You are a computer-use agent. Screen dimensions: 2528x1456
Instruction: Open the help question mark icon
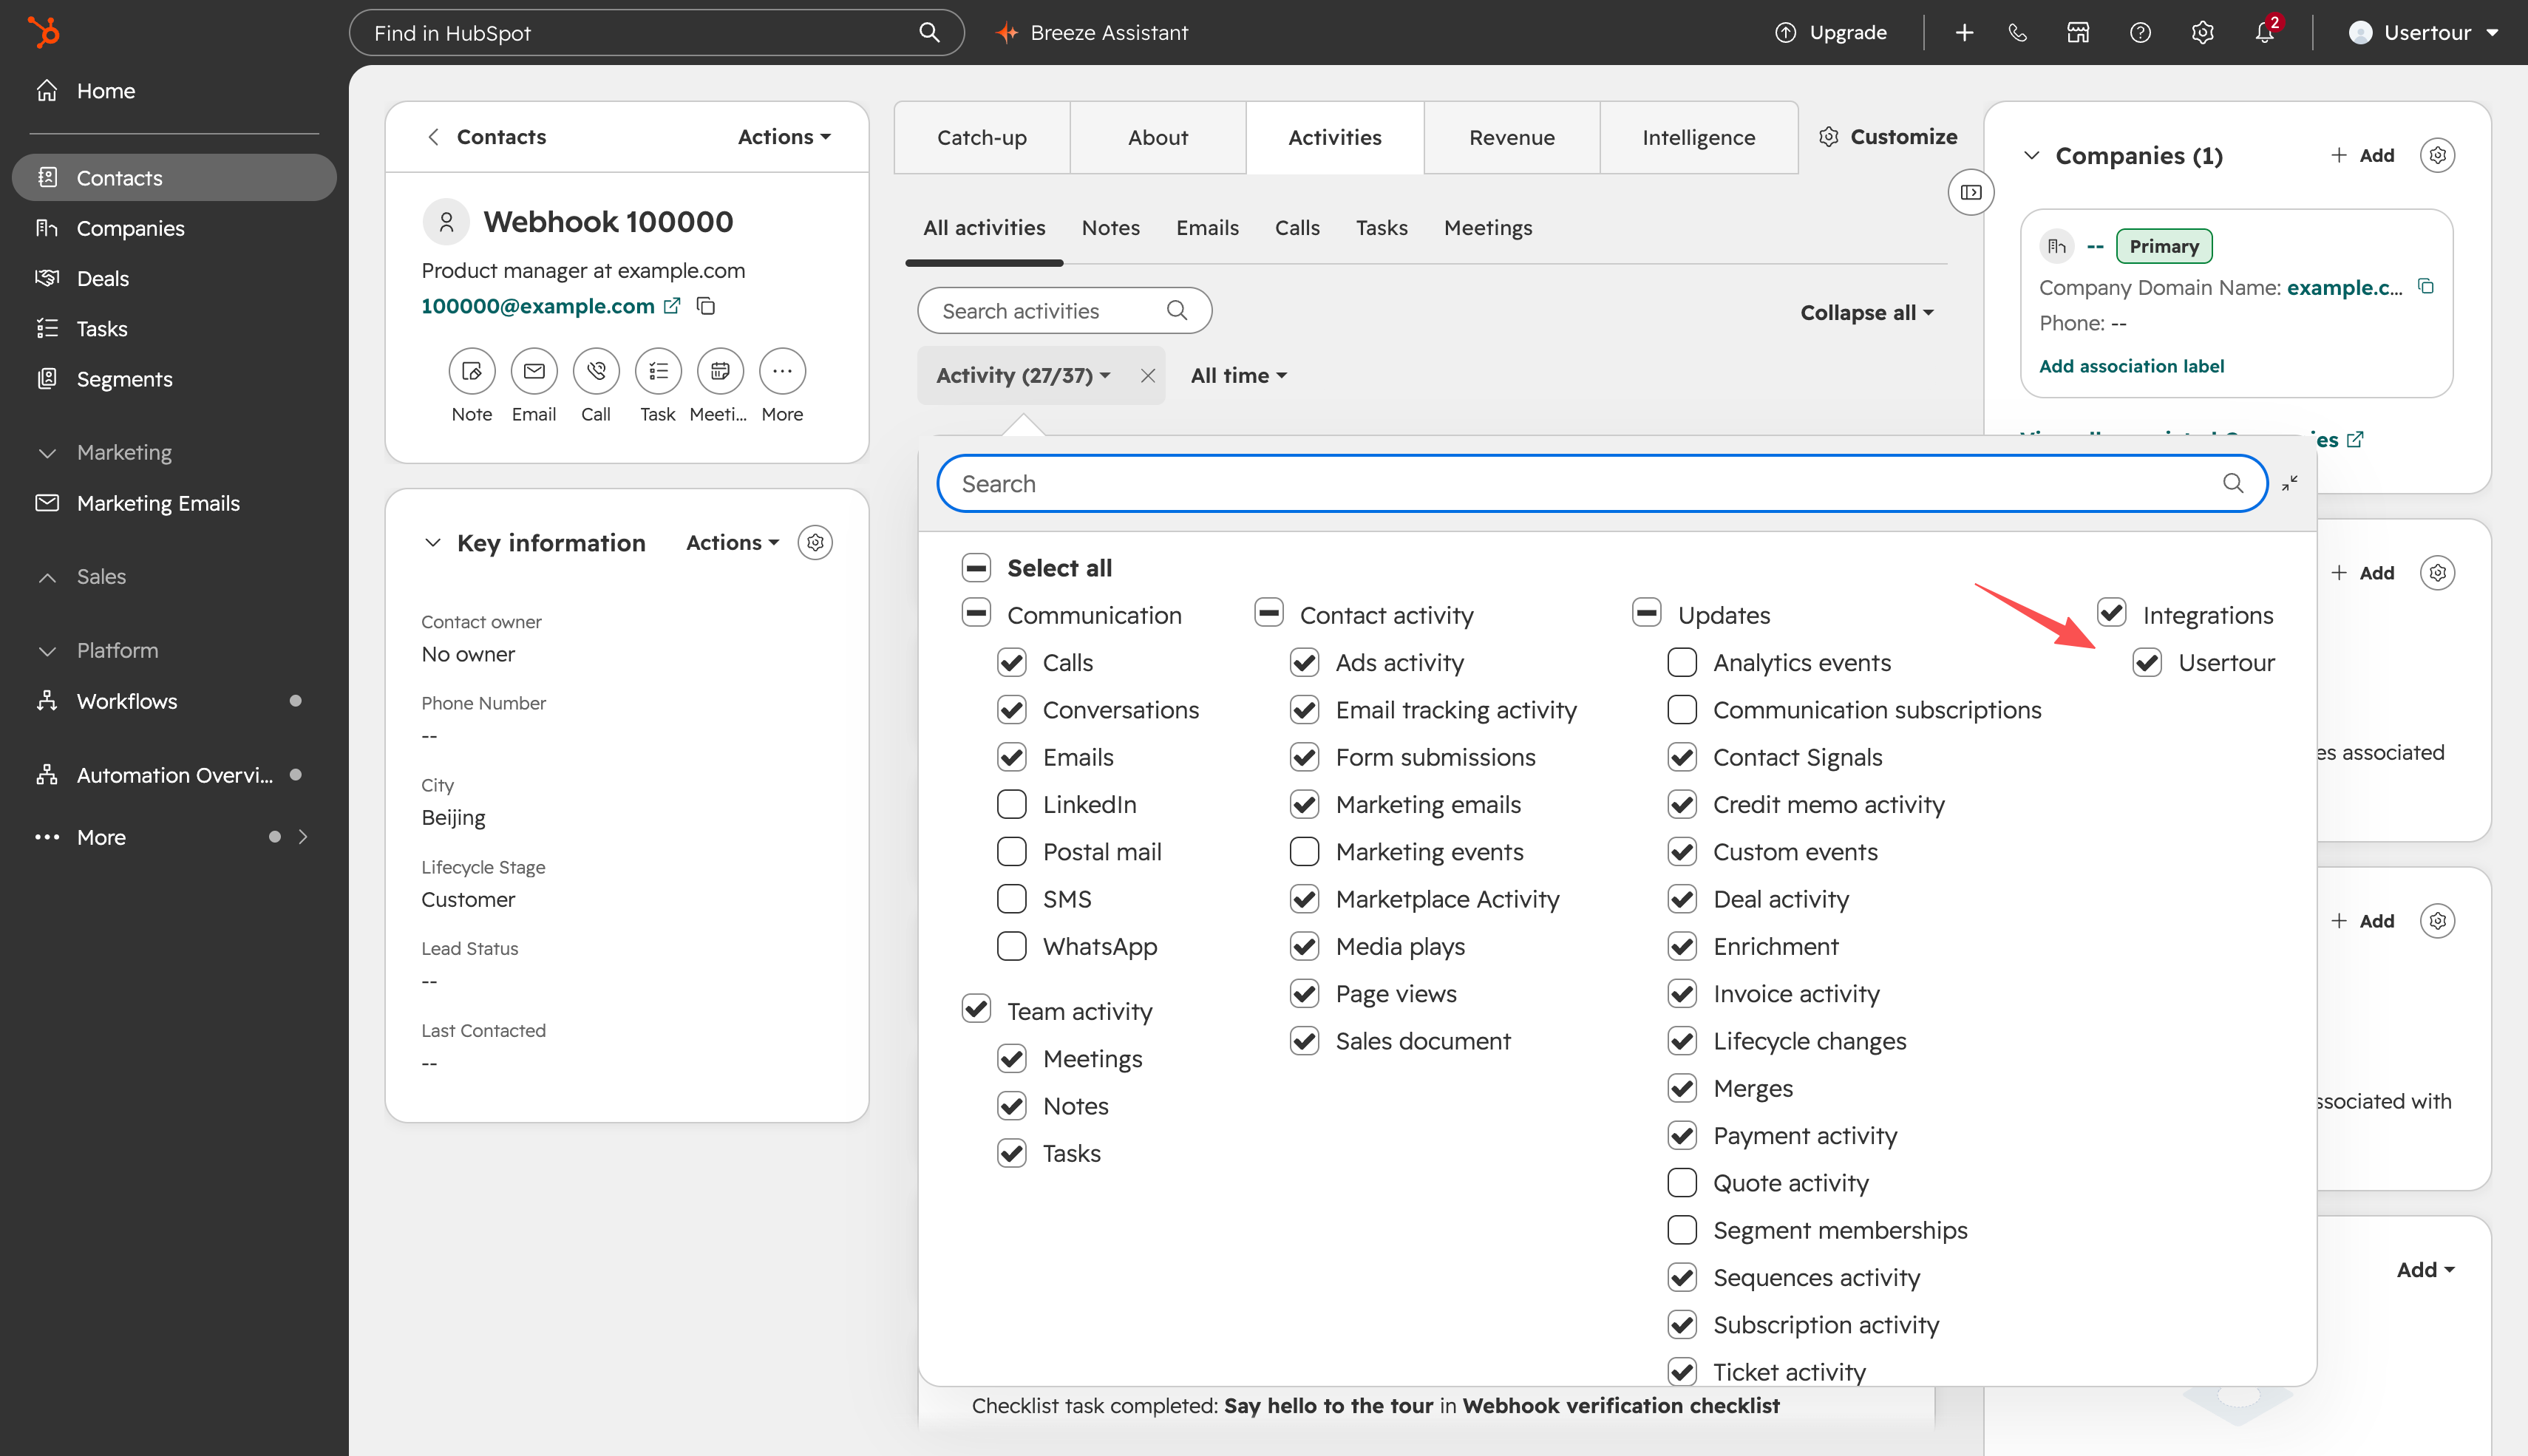[x=2140, y=33]
